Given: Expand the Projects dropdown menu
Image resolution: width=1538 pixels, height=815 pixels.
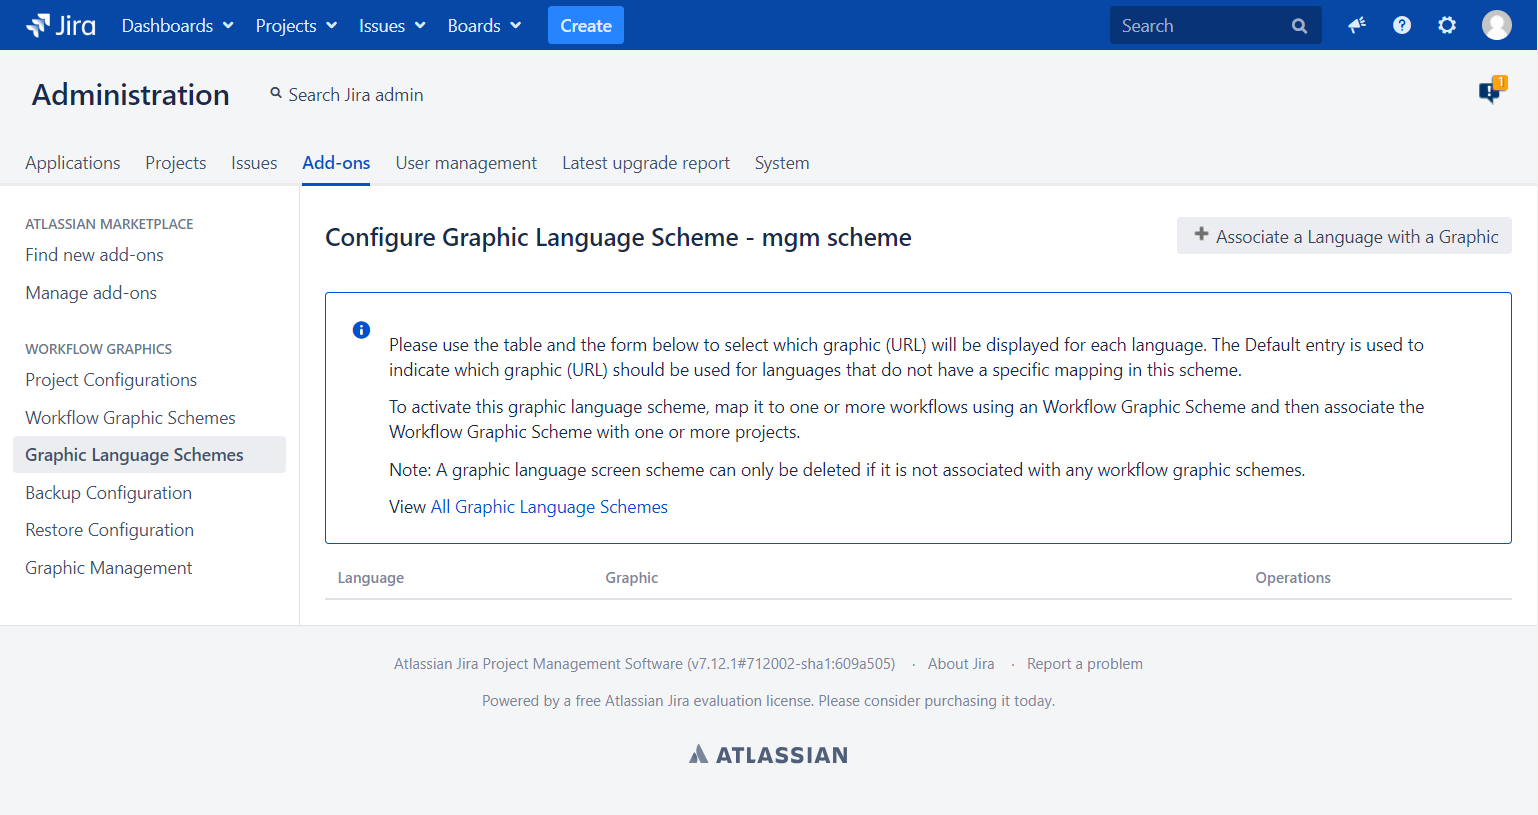Looking at the screenshot, I should click(296, 25).
